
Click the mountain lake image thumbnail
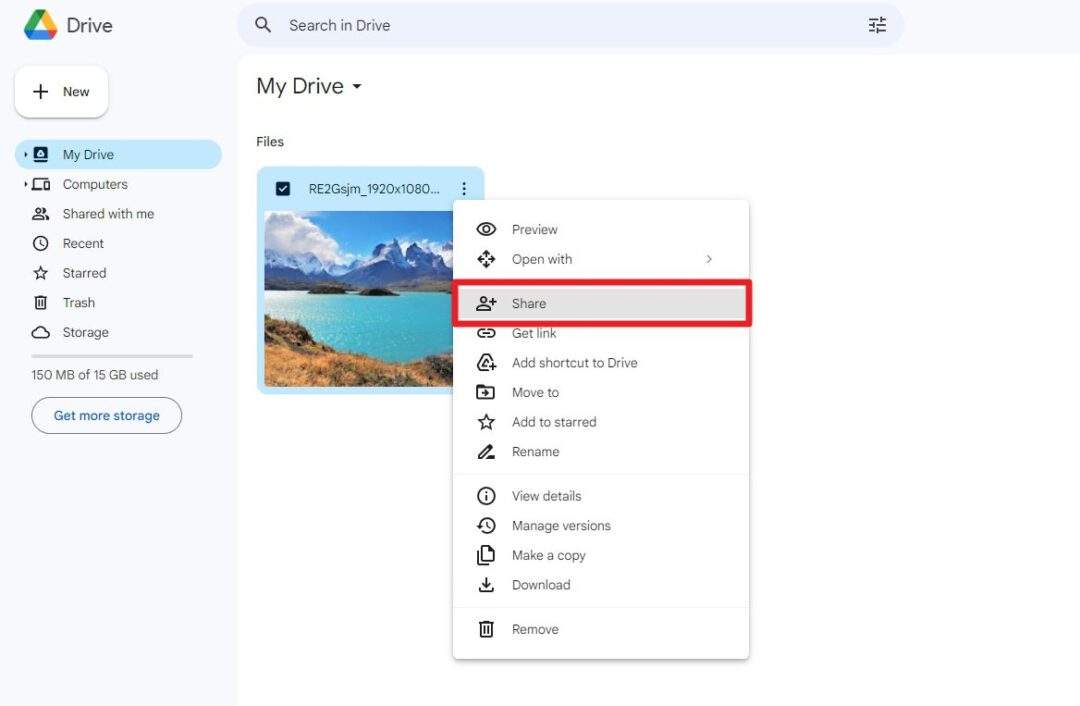pyautogui.click(x=359, y=298)
